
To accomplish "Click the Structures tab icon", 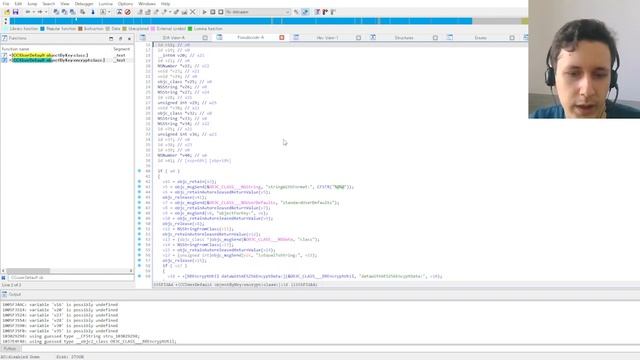I will (373, 38).
